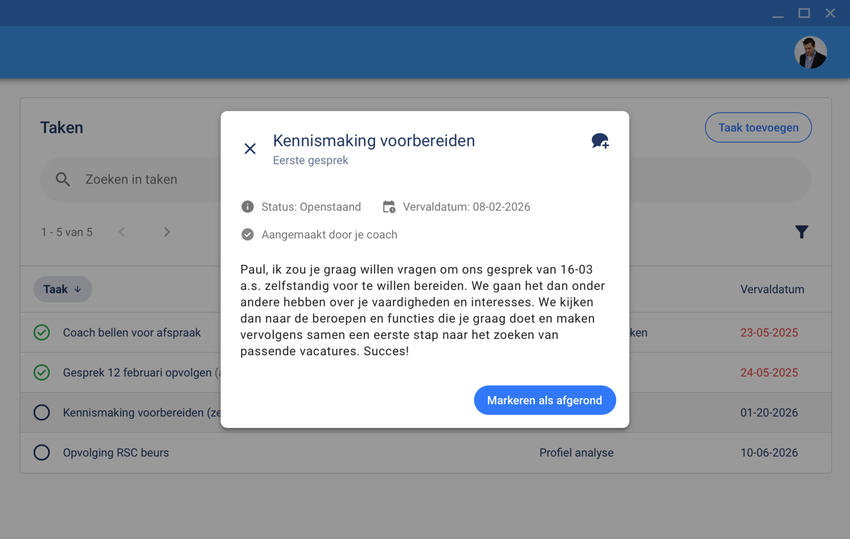Toggle completion of 'Coach bellen voor afspraak'
The width and height of the screenshot is (850, 539).
point(42,333)
